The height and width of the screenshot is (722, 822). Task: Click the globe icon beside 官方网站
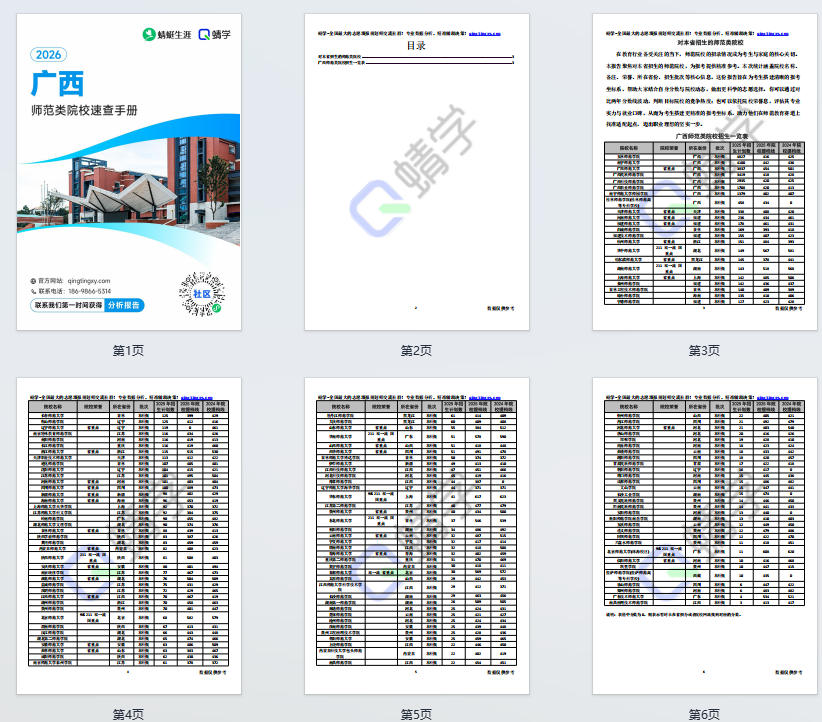[35, 281]
